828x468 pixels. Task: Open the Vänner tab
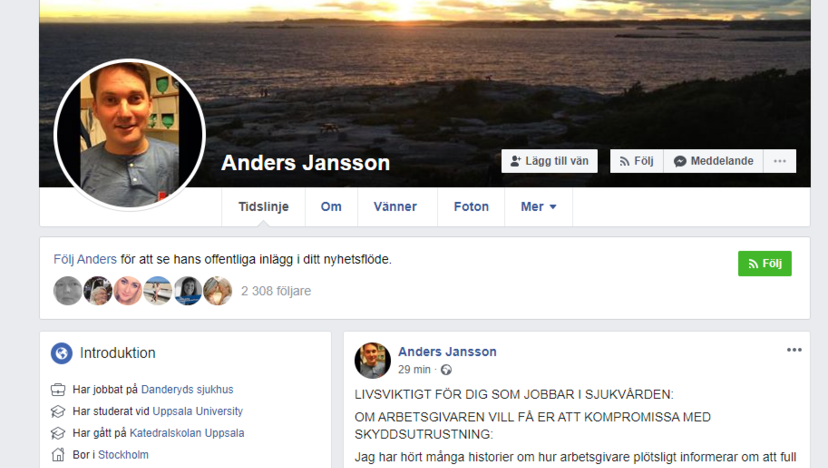point(395,207)
